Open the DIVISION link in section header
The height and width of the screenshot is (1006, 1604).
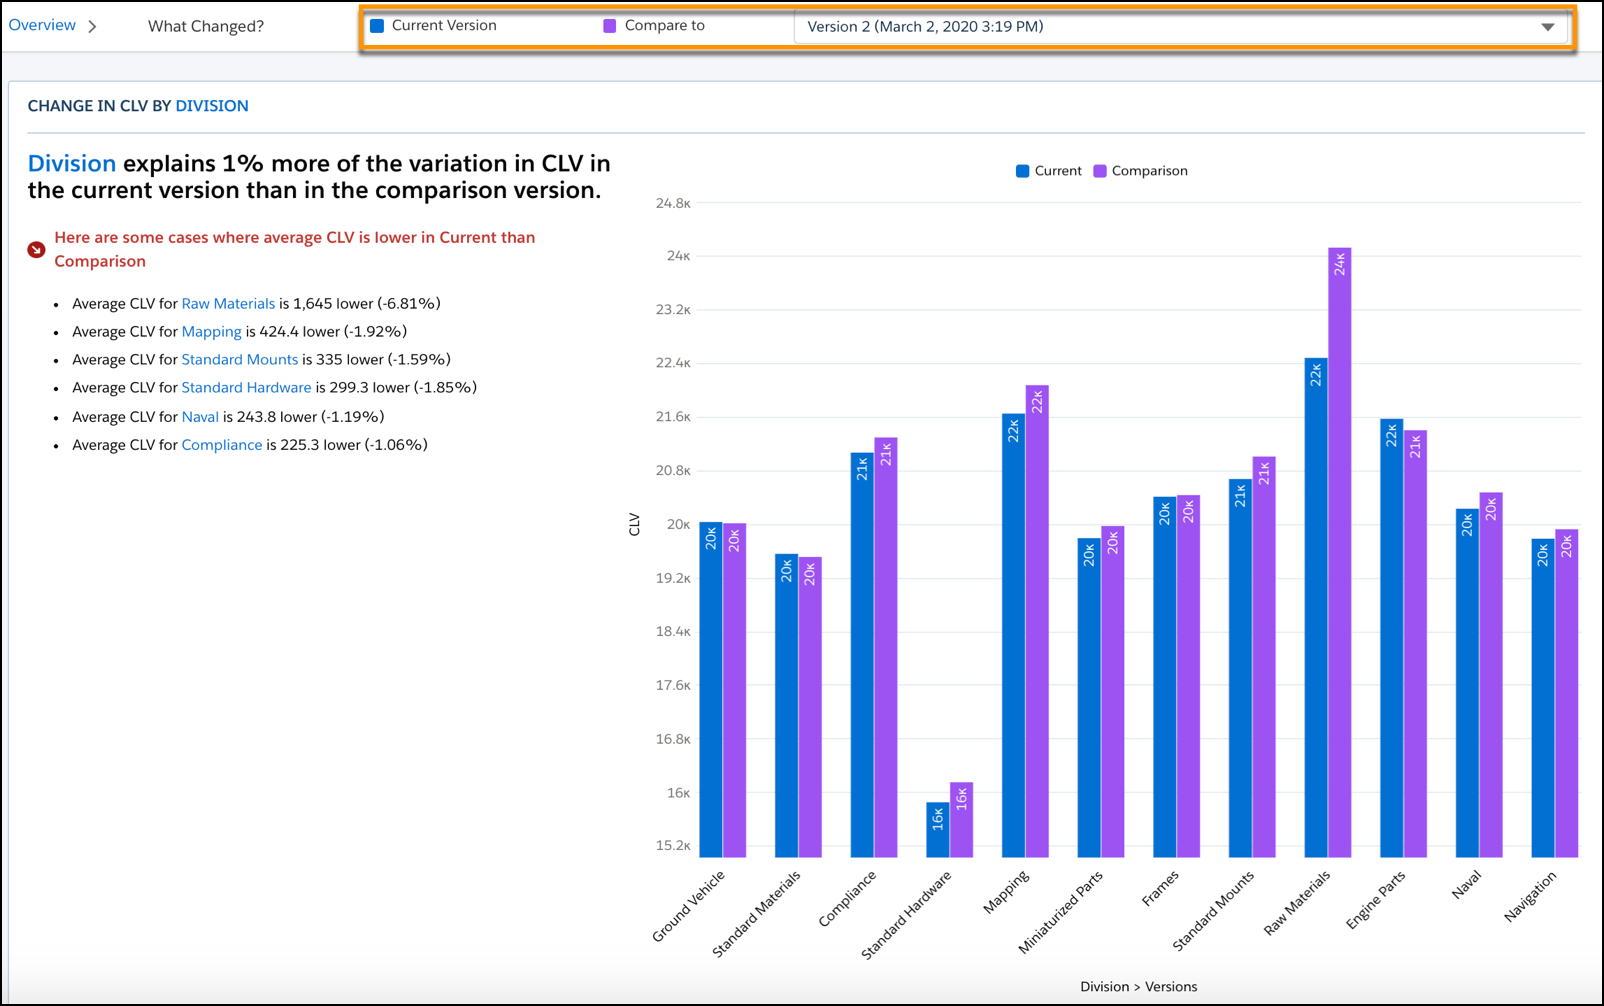click(212, 106)
